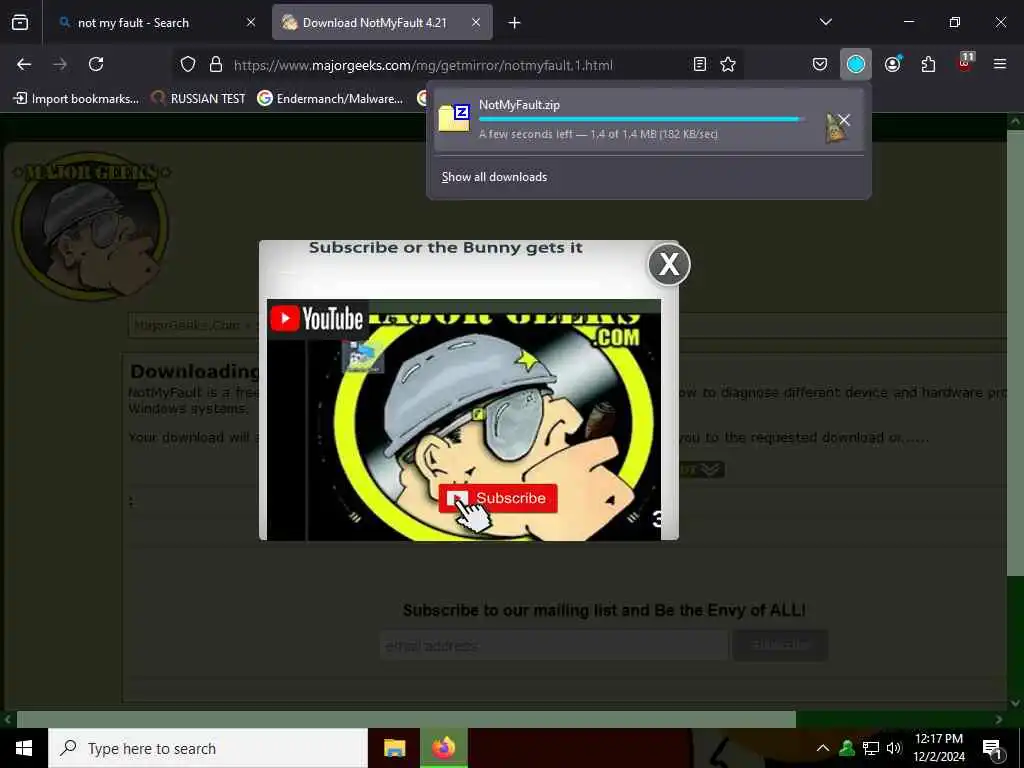
Task: Open the tracking protection shield icon
Action: tap(188, 65)
